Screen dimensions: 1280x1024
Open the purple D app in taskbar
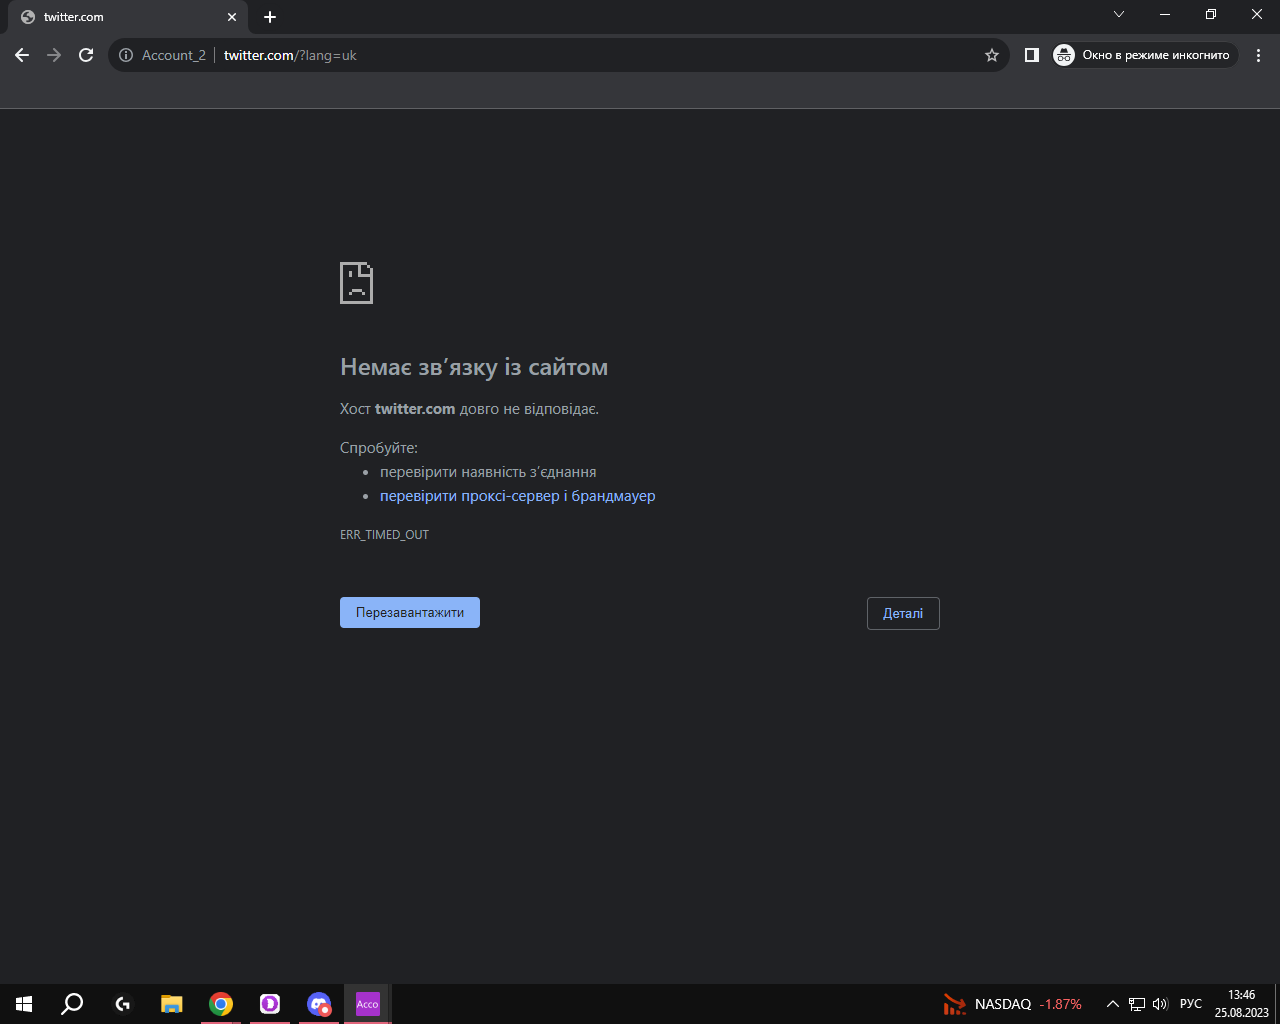tap(270, 1004)
